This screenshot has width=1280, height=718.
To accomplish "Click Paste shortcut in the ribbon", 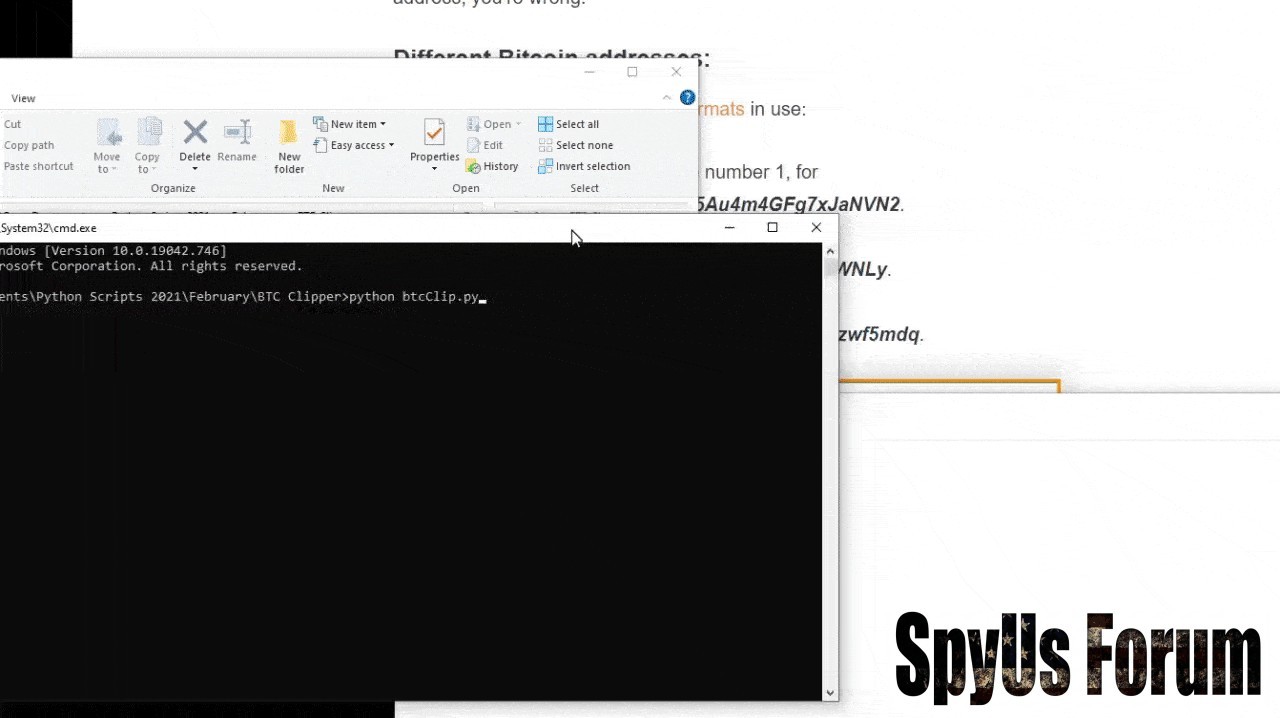I will pyautogui.click(x=38, y=166).
